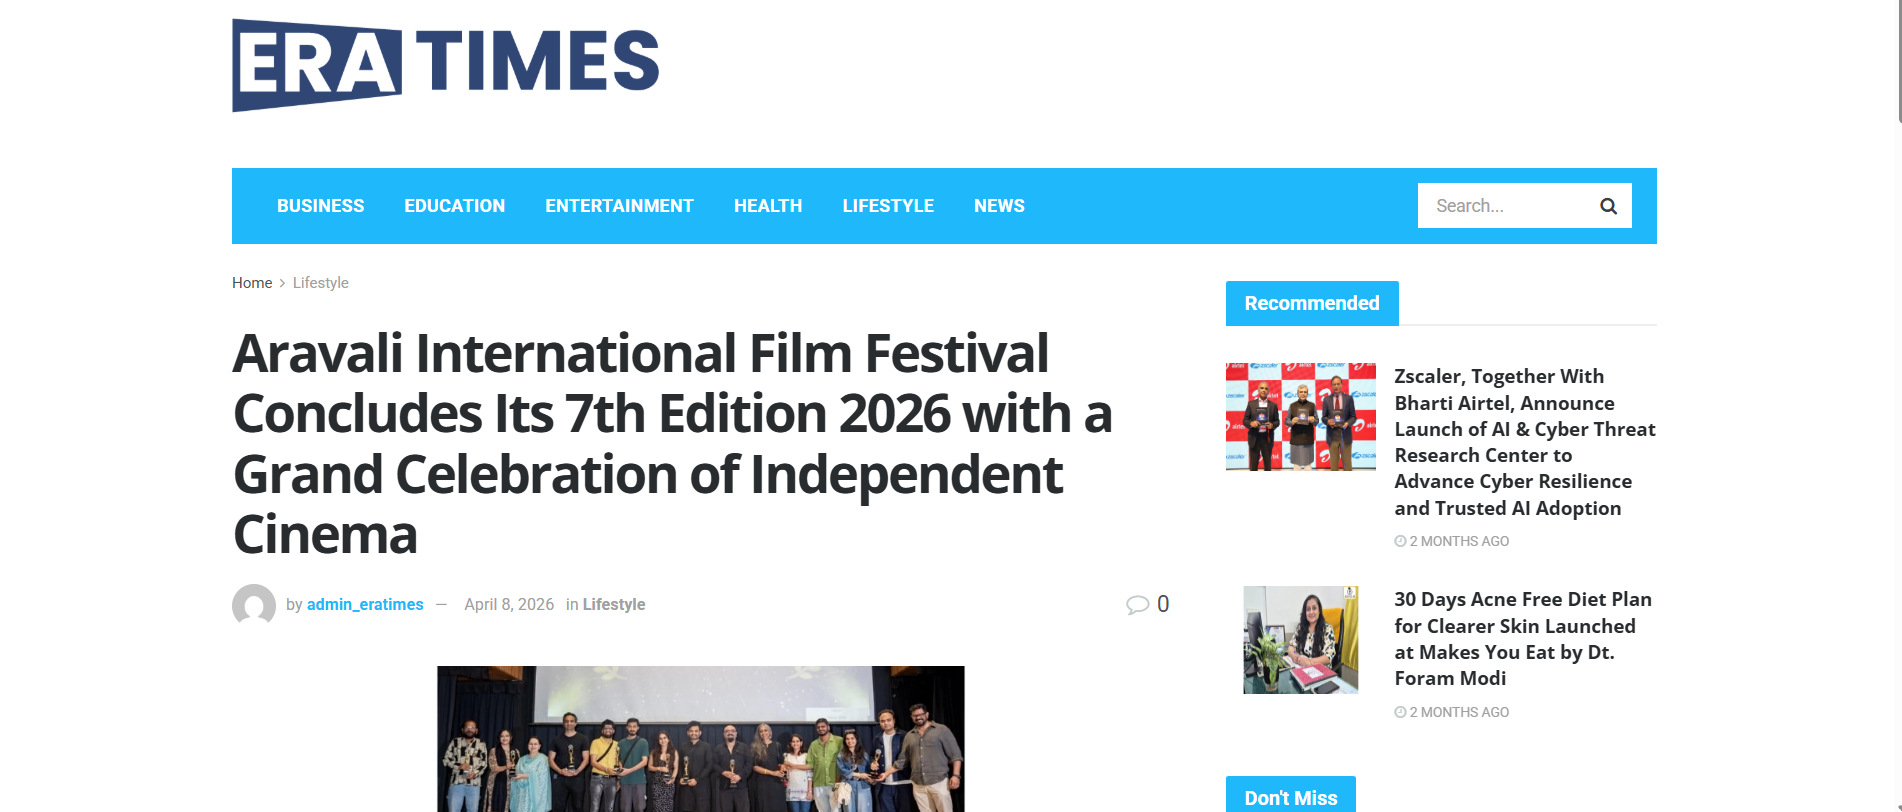Click the Lifestyle breadcrumb link
Image resolution: width=1902 pixels, height=812 pixels.
pyautogui.click(x=320, y=283)
